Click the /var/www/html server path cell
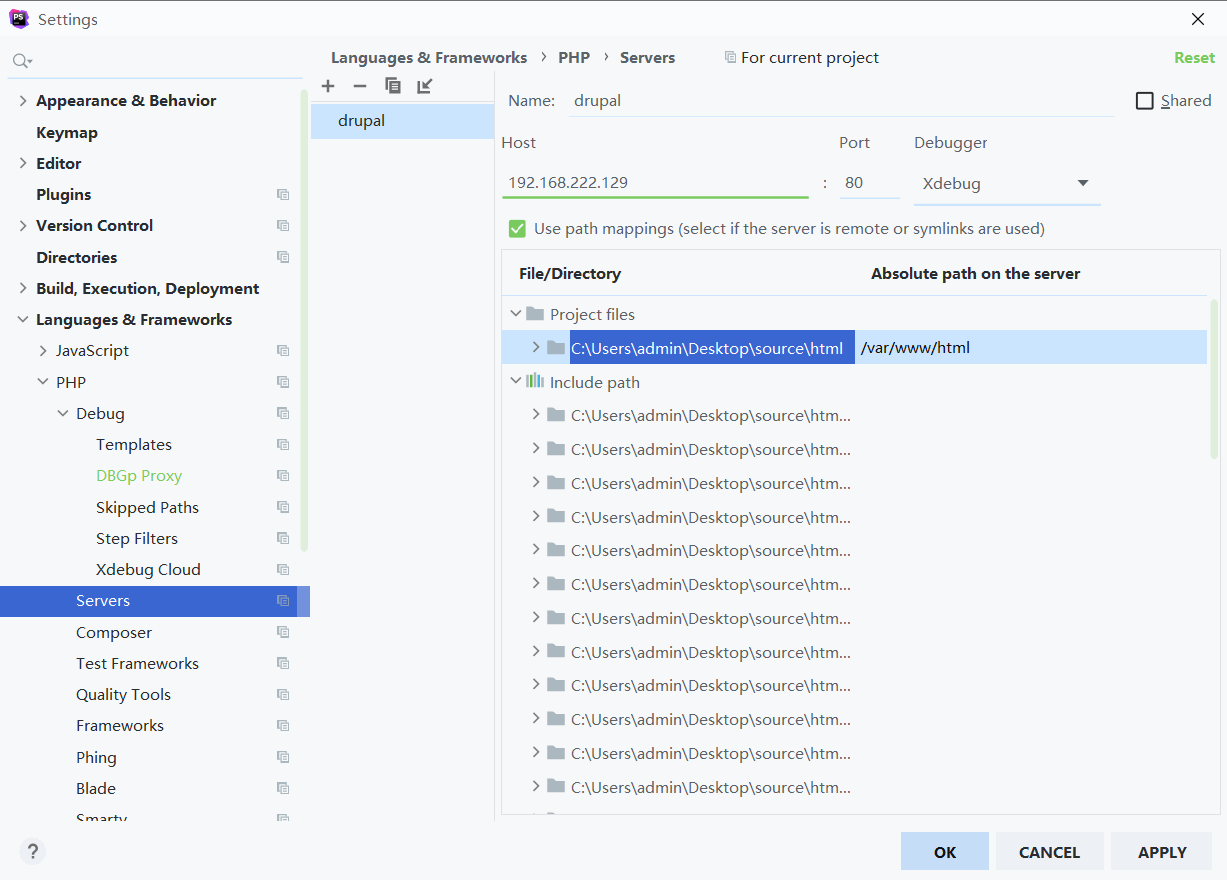The width and height of the screenshot is (1227, 880). coord(1031,348)
